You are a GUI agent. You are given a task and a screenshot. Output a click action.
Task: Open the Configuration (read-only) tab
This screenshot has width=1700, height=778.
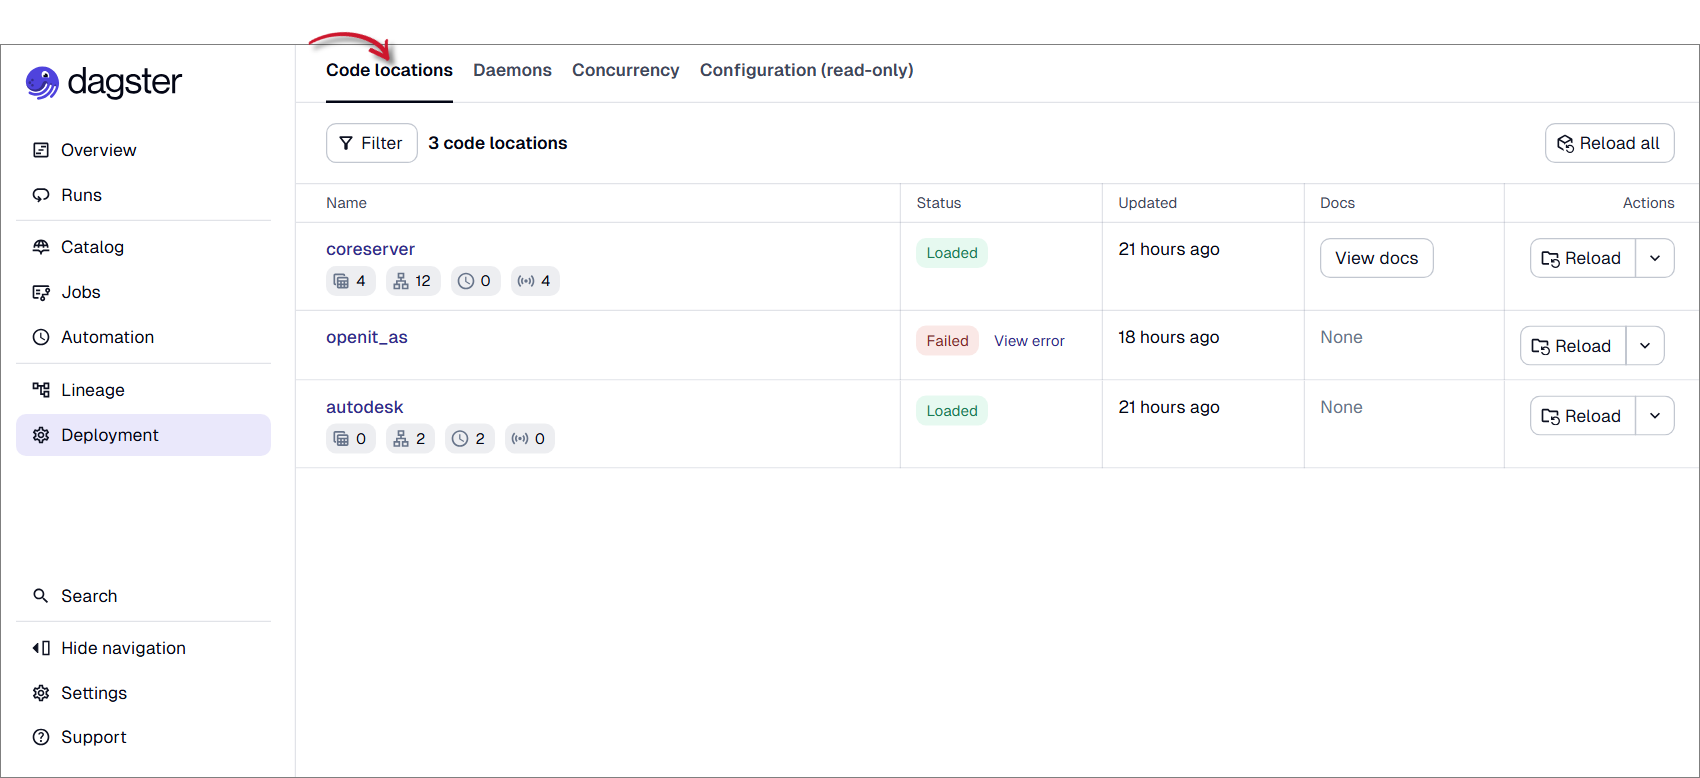pos(806,70)
